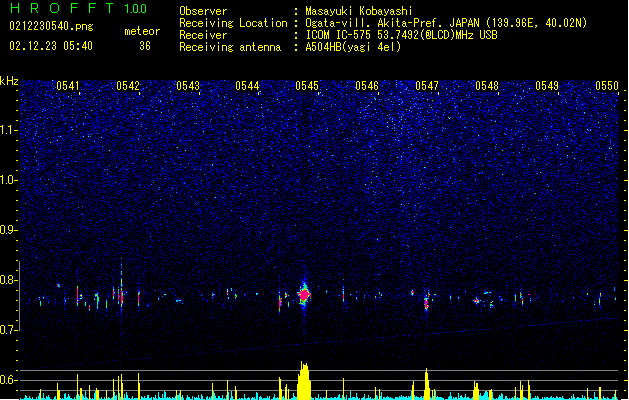Viewport: 629px width, 400px height.
Task: Click the 1.0 kHz axis label
Action: pos(9,180)
